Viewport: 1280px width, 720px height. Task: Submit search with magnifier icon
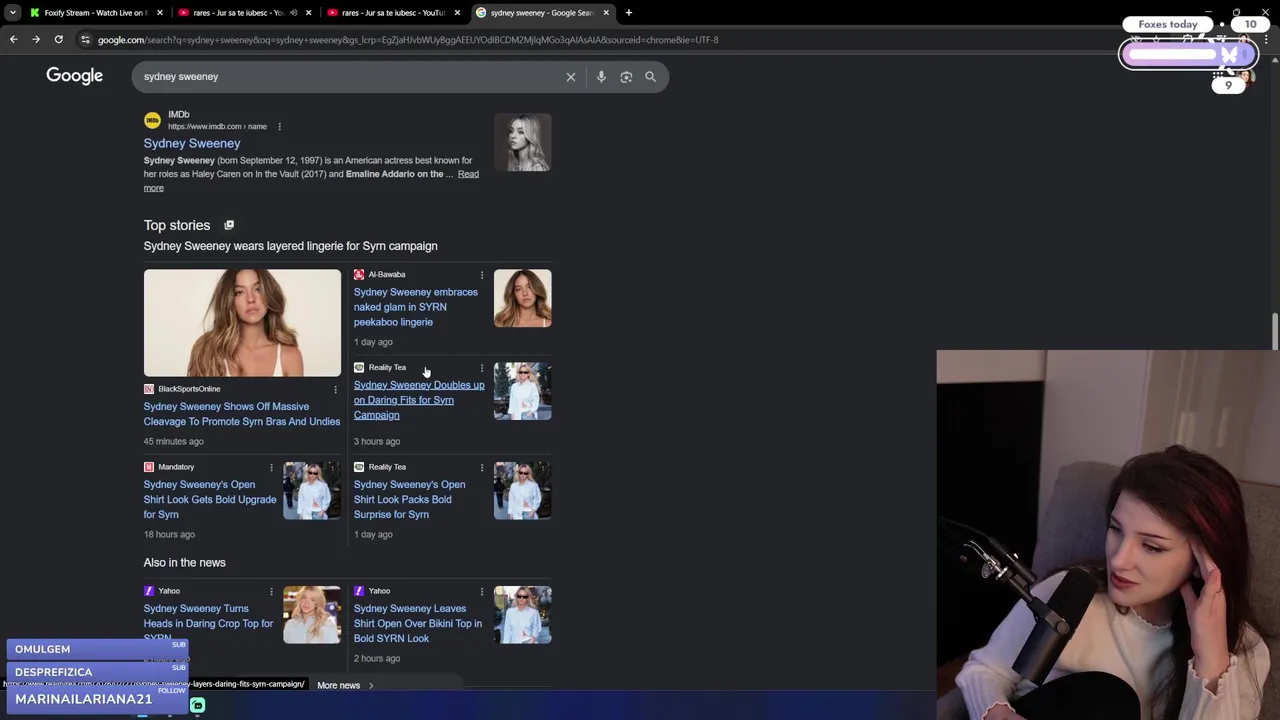coord(650,76)
